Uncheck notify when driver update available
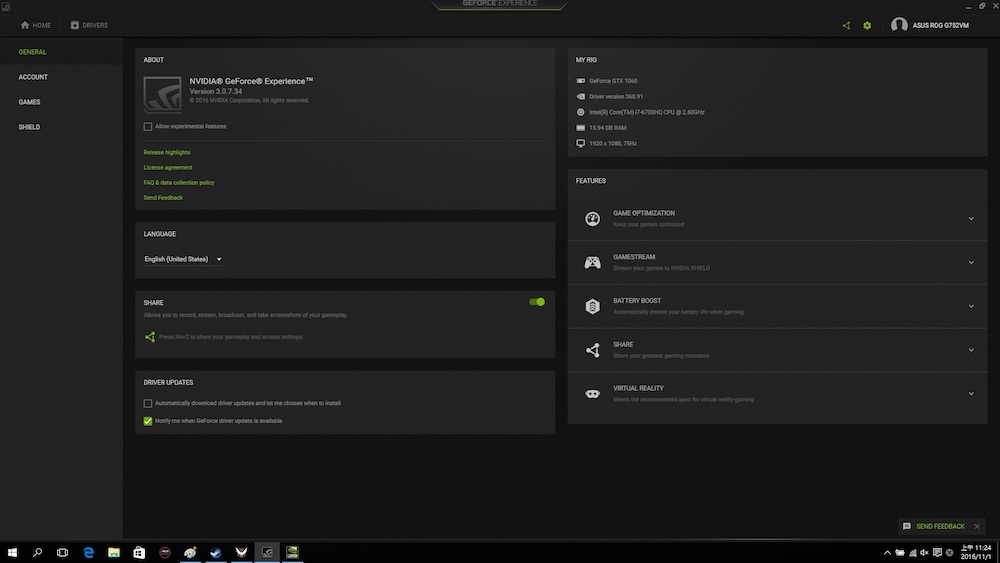1000x563 pixels. (x=148, y=421)
